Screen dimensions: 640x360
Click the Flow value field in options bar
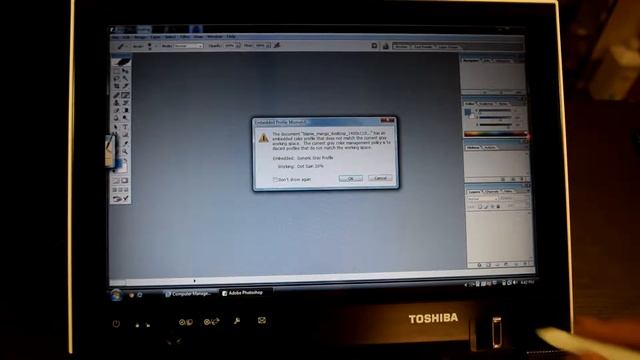coord(260,46)
